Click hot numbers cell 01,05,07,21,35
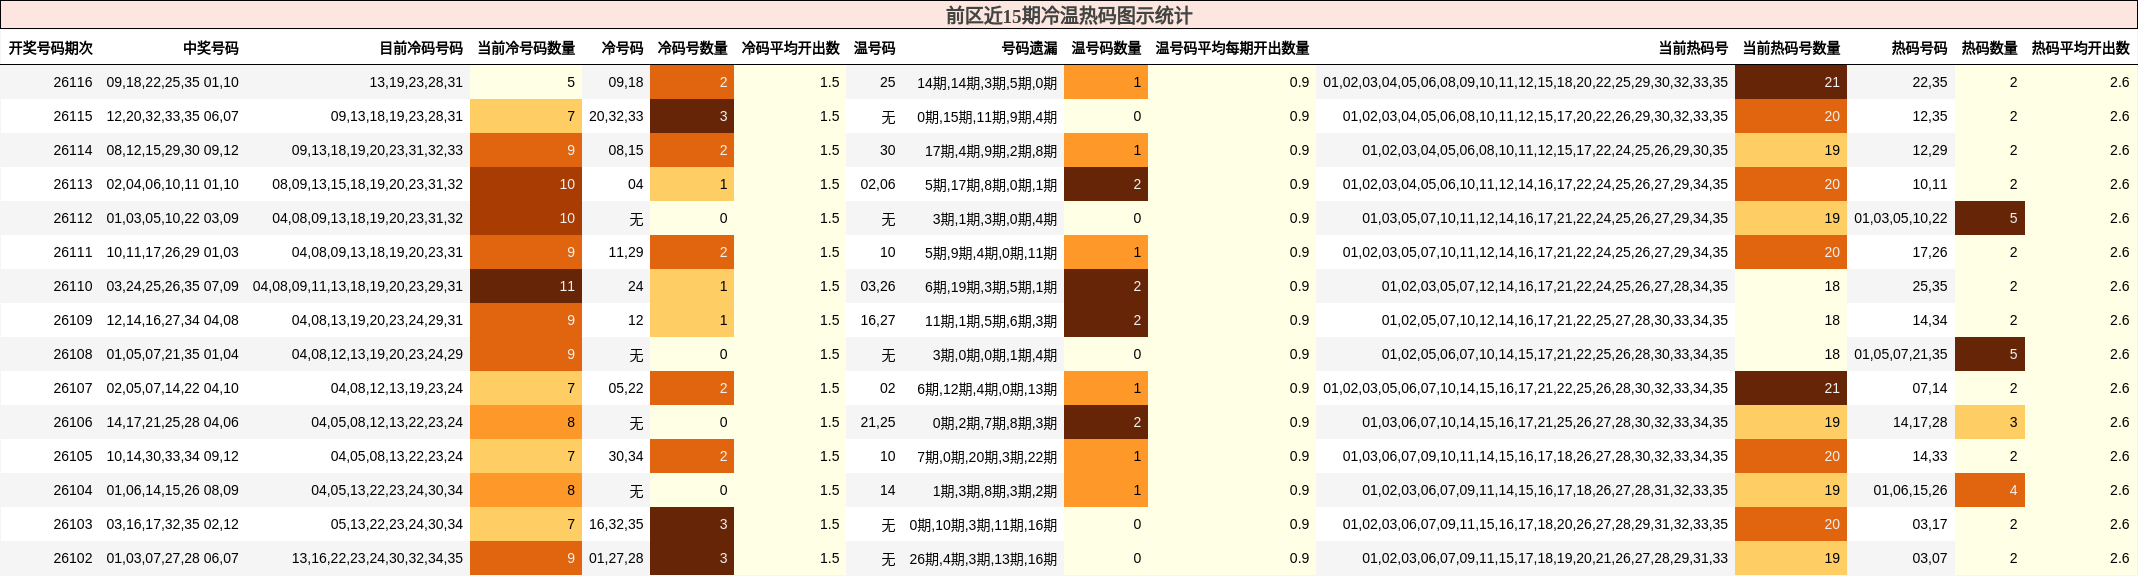This screenshot has width=2138, height=576. pyautogui.click(x=1901, y=354)
